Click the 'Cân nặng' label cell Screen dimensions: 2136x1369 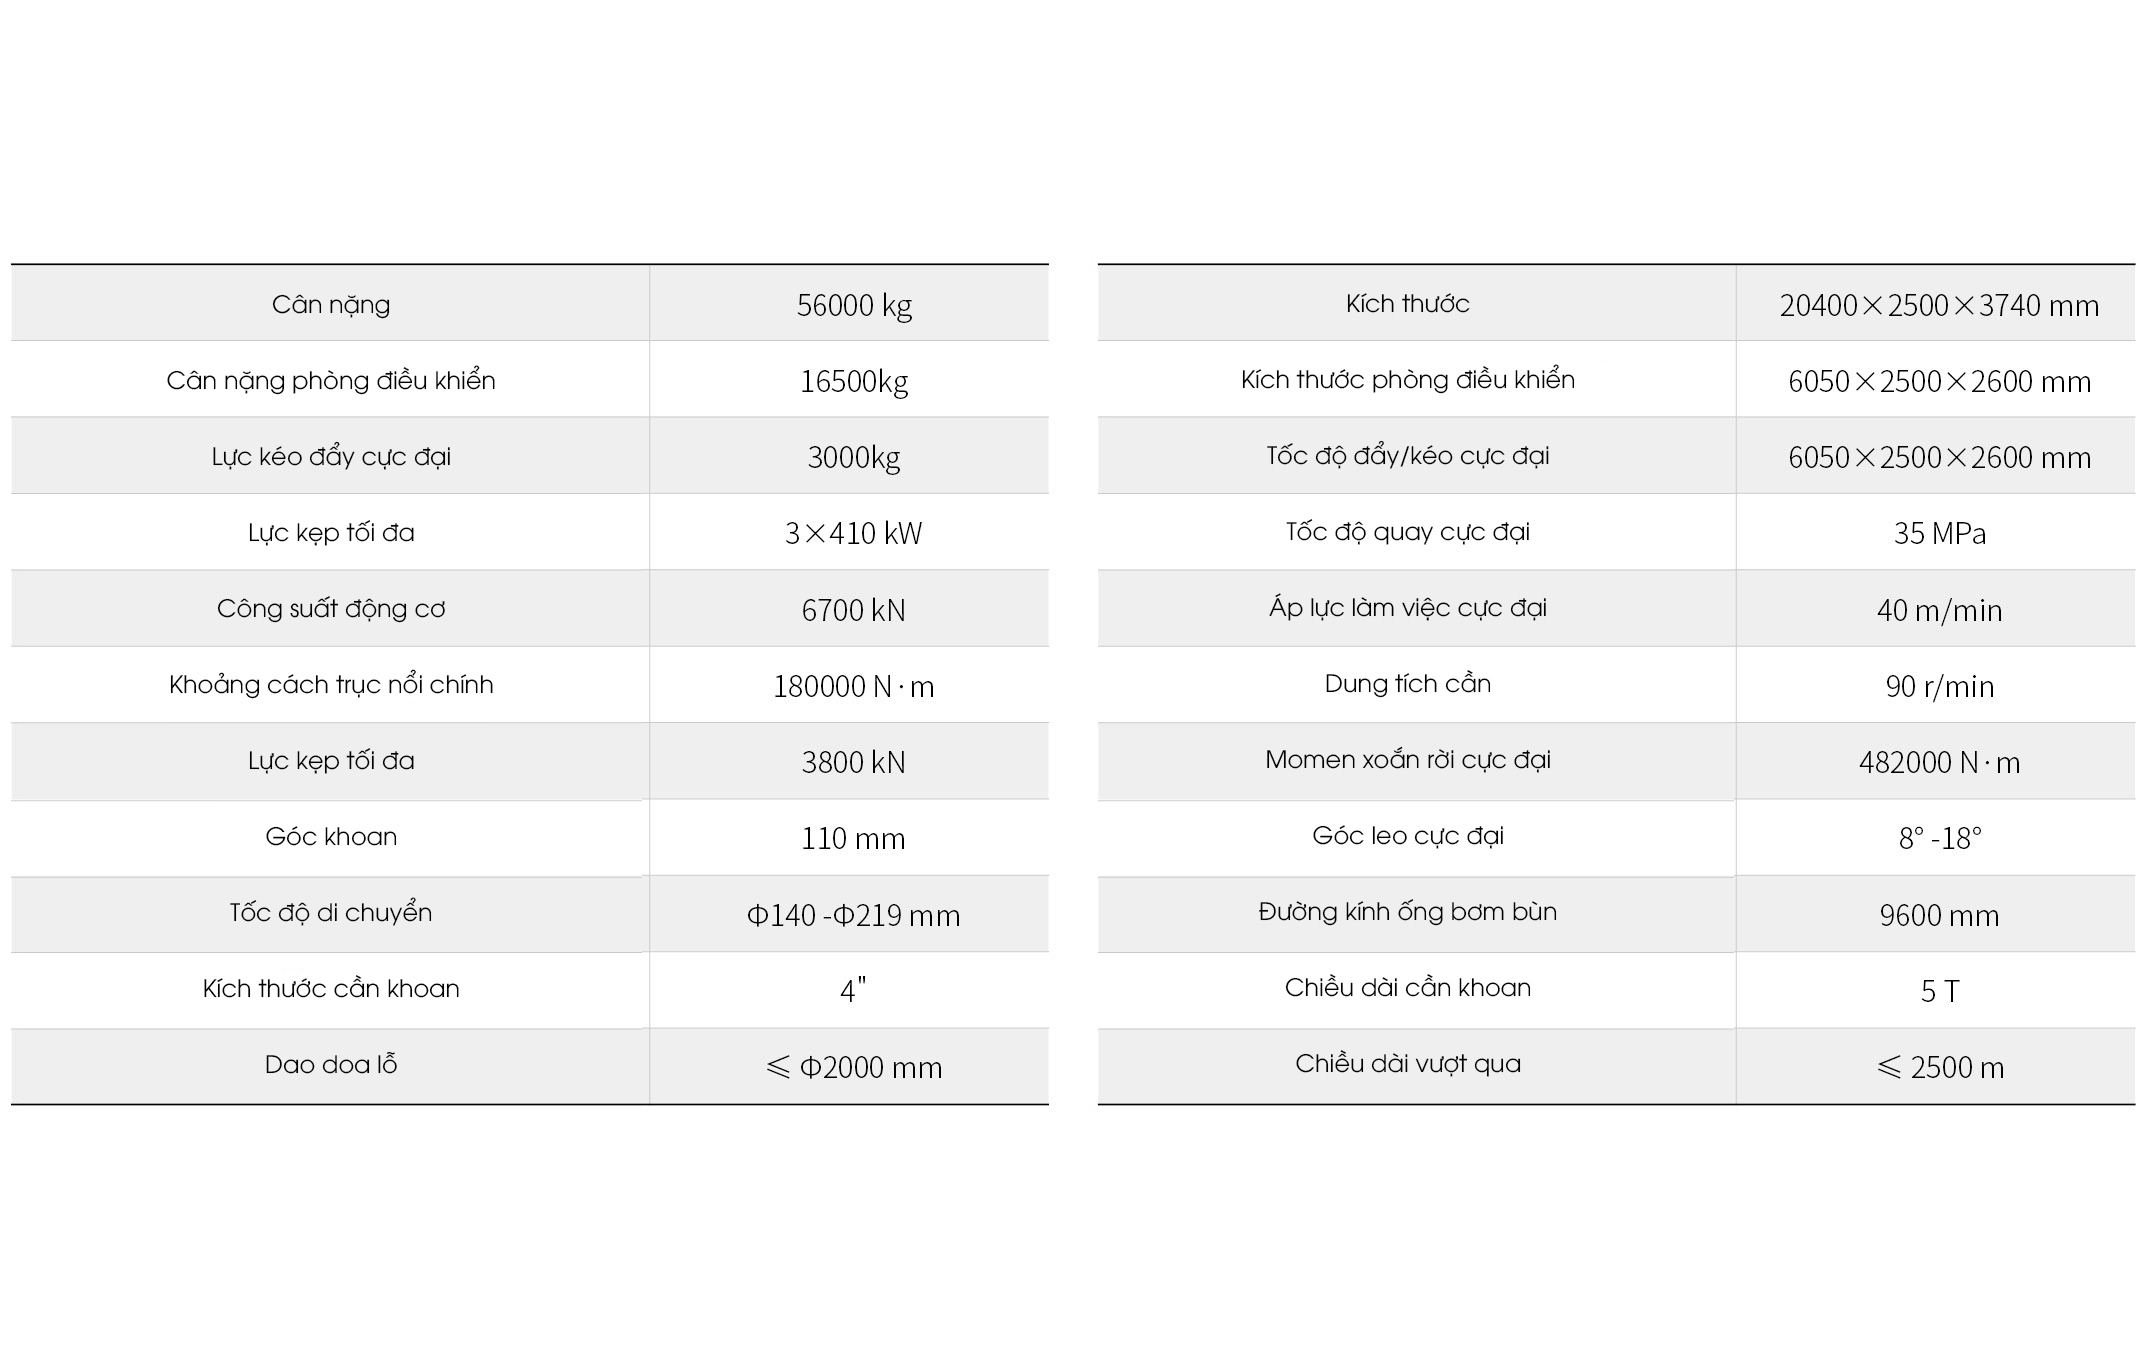pos(331,304)
